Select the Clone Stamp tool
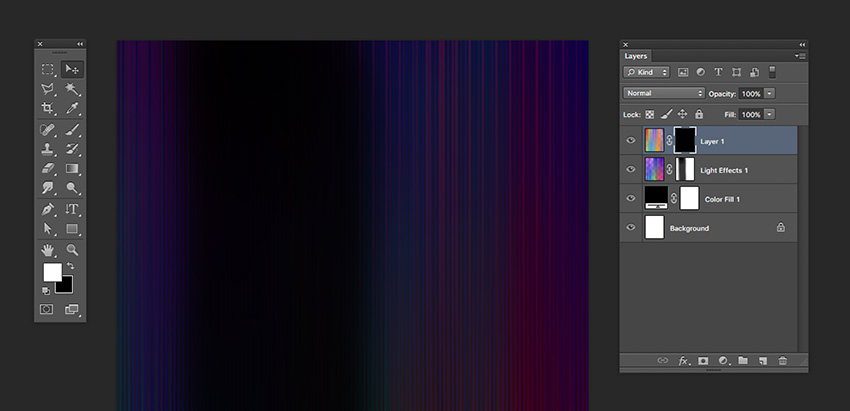This screenshot has height=411, width=850. pos(48,149)
